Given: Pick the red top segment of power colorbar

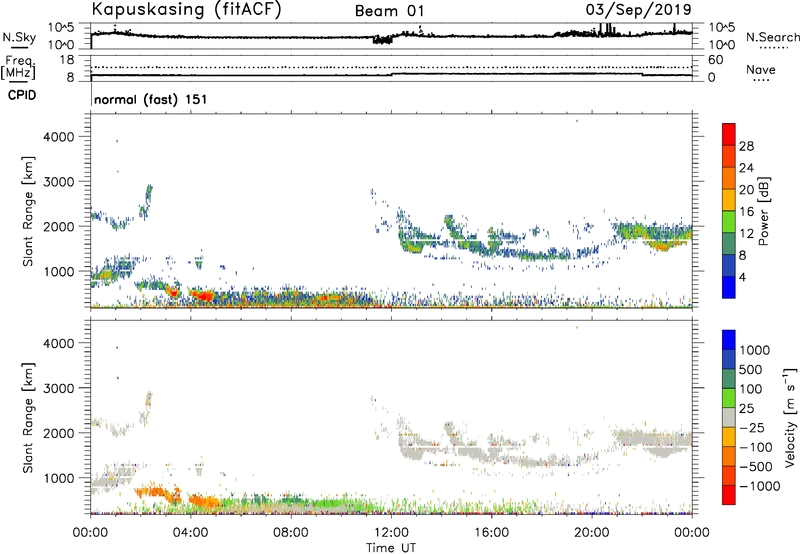Looking at the screenshot, I should tap(729, 134).
